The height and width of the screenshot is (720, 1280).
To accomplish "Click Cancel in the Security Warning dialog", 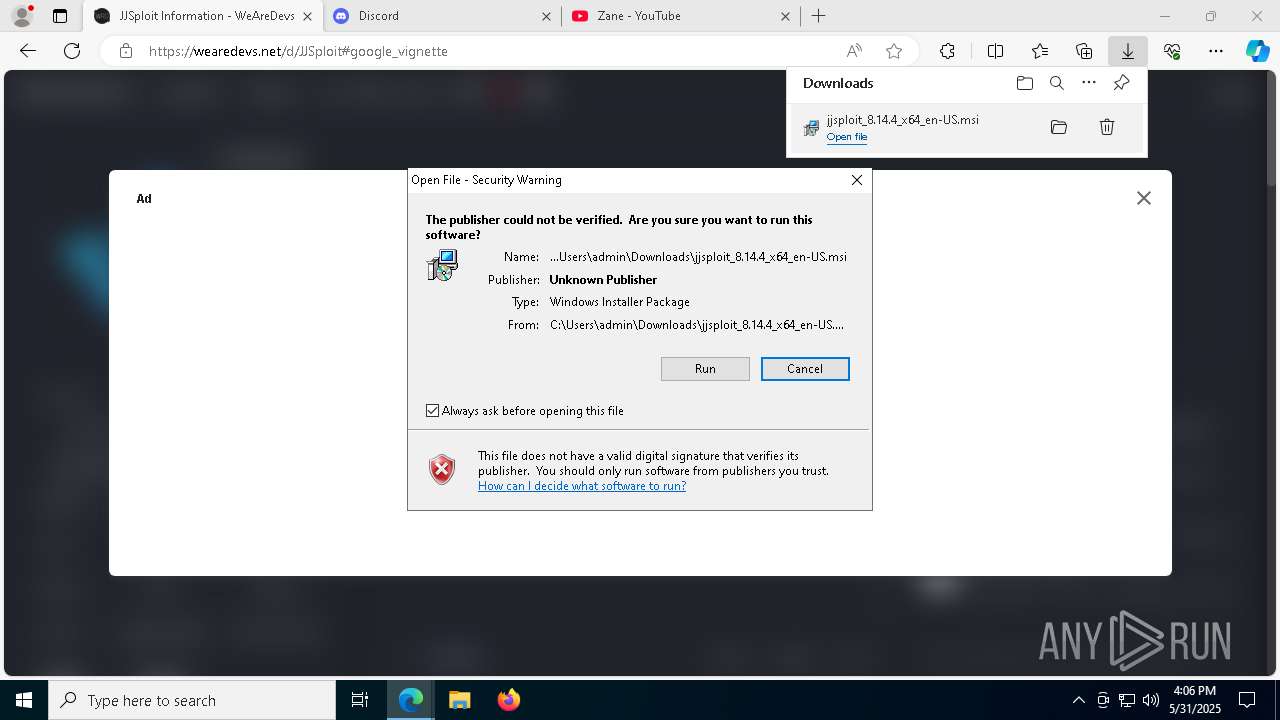I will pos(805,369).
